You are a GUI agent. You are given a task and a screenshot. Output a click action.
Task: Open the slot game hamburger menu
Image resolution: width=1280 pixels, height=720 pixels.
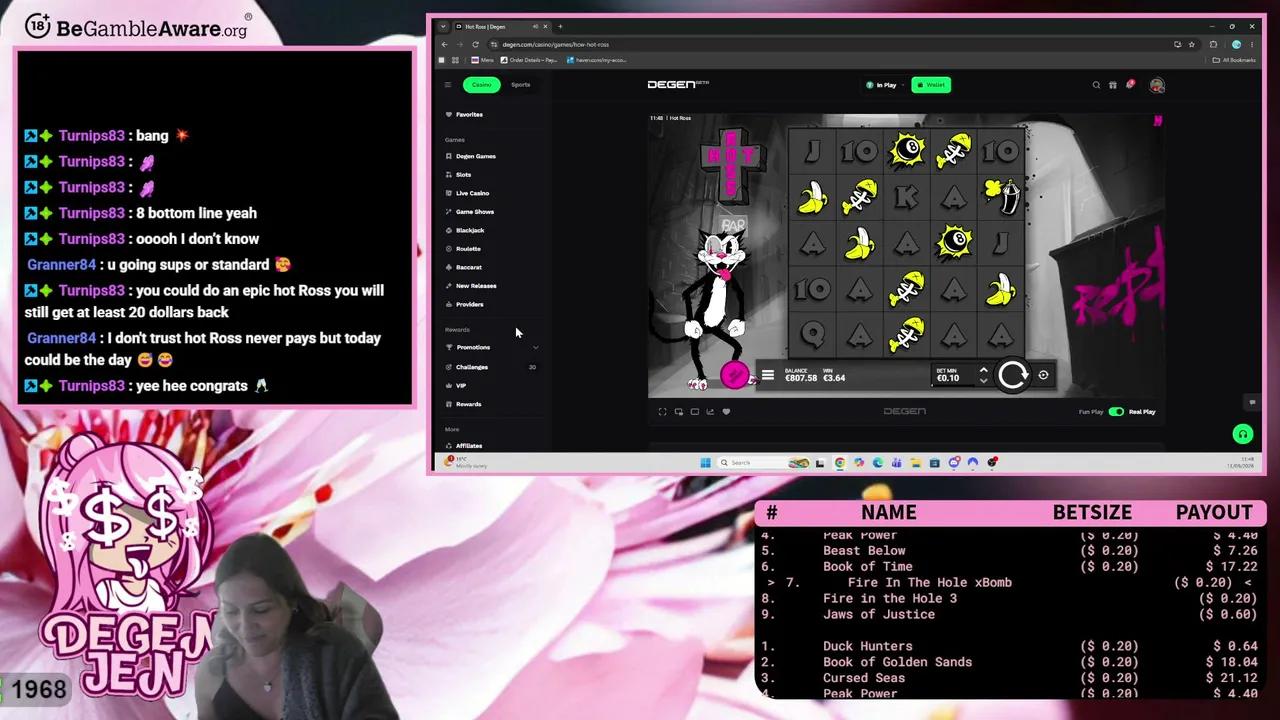coord(767,375)
